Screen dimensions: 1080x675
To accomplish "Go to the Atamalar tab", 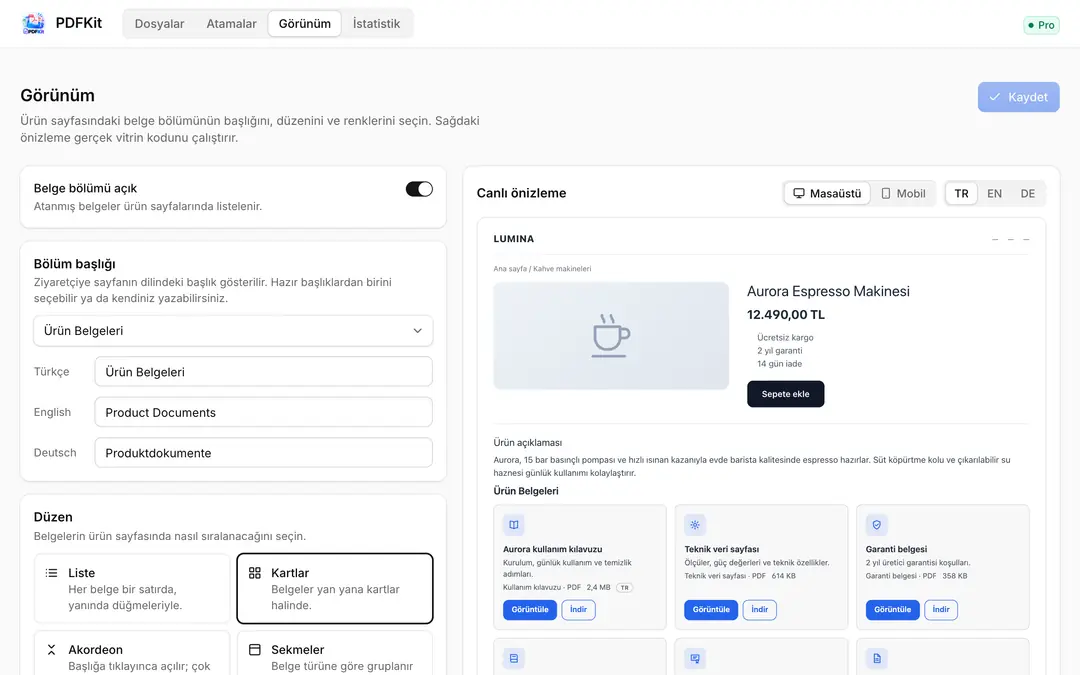I will 231,23.
